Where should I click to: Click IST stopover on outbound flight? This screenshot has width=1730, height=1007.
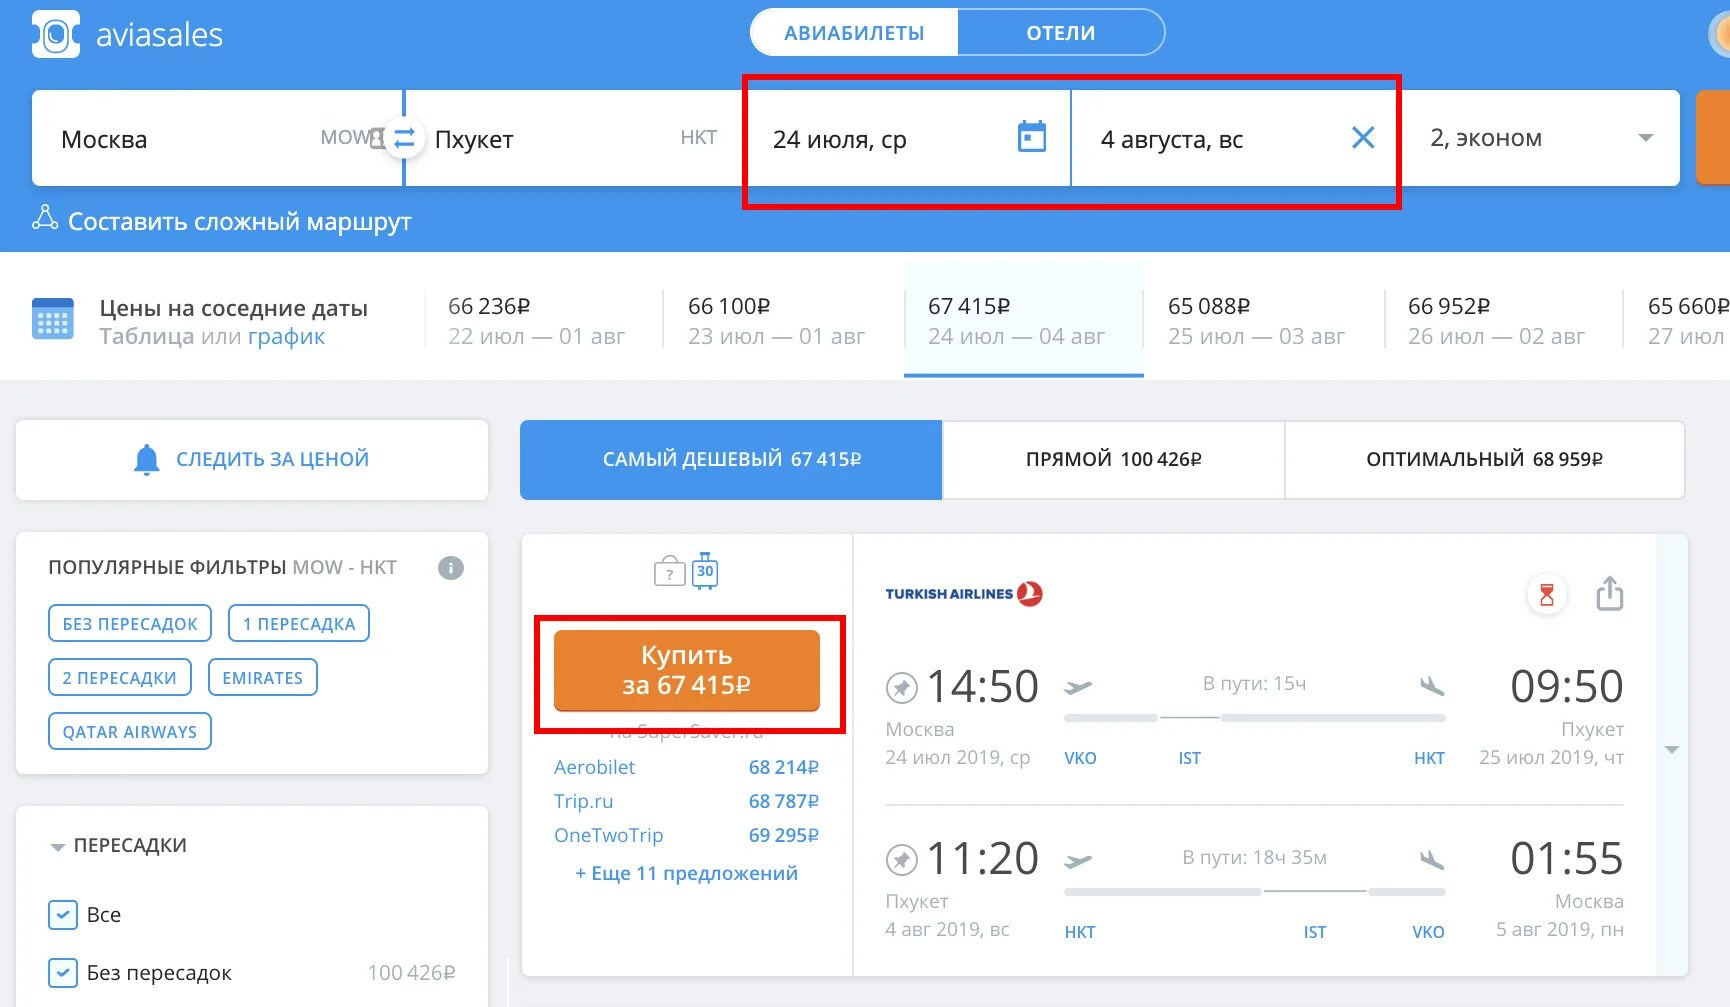1189,758
